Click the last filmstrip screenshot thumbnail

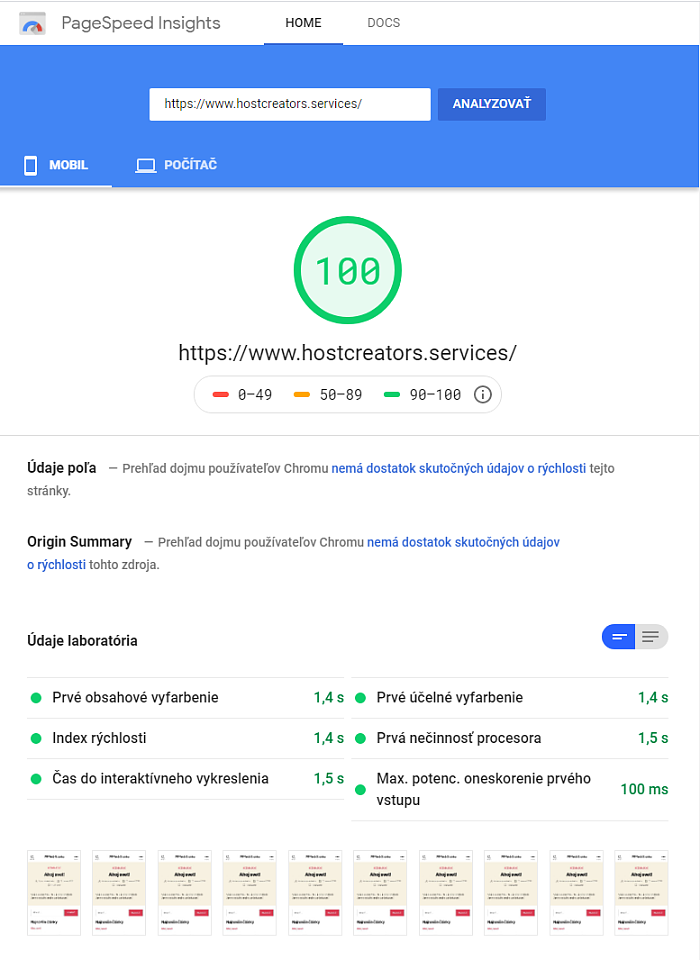tap(641, 893)
